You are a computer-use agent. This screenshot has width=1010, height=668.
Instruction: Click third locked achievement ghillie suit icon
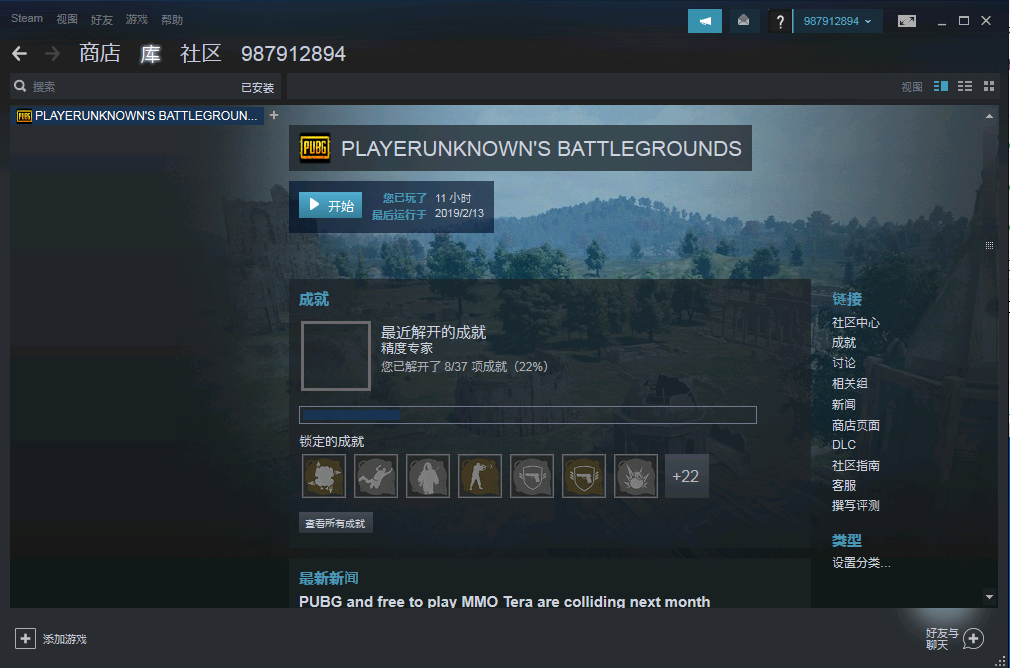(428, 476)
